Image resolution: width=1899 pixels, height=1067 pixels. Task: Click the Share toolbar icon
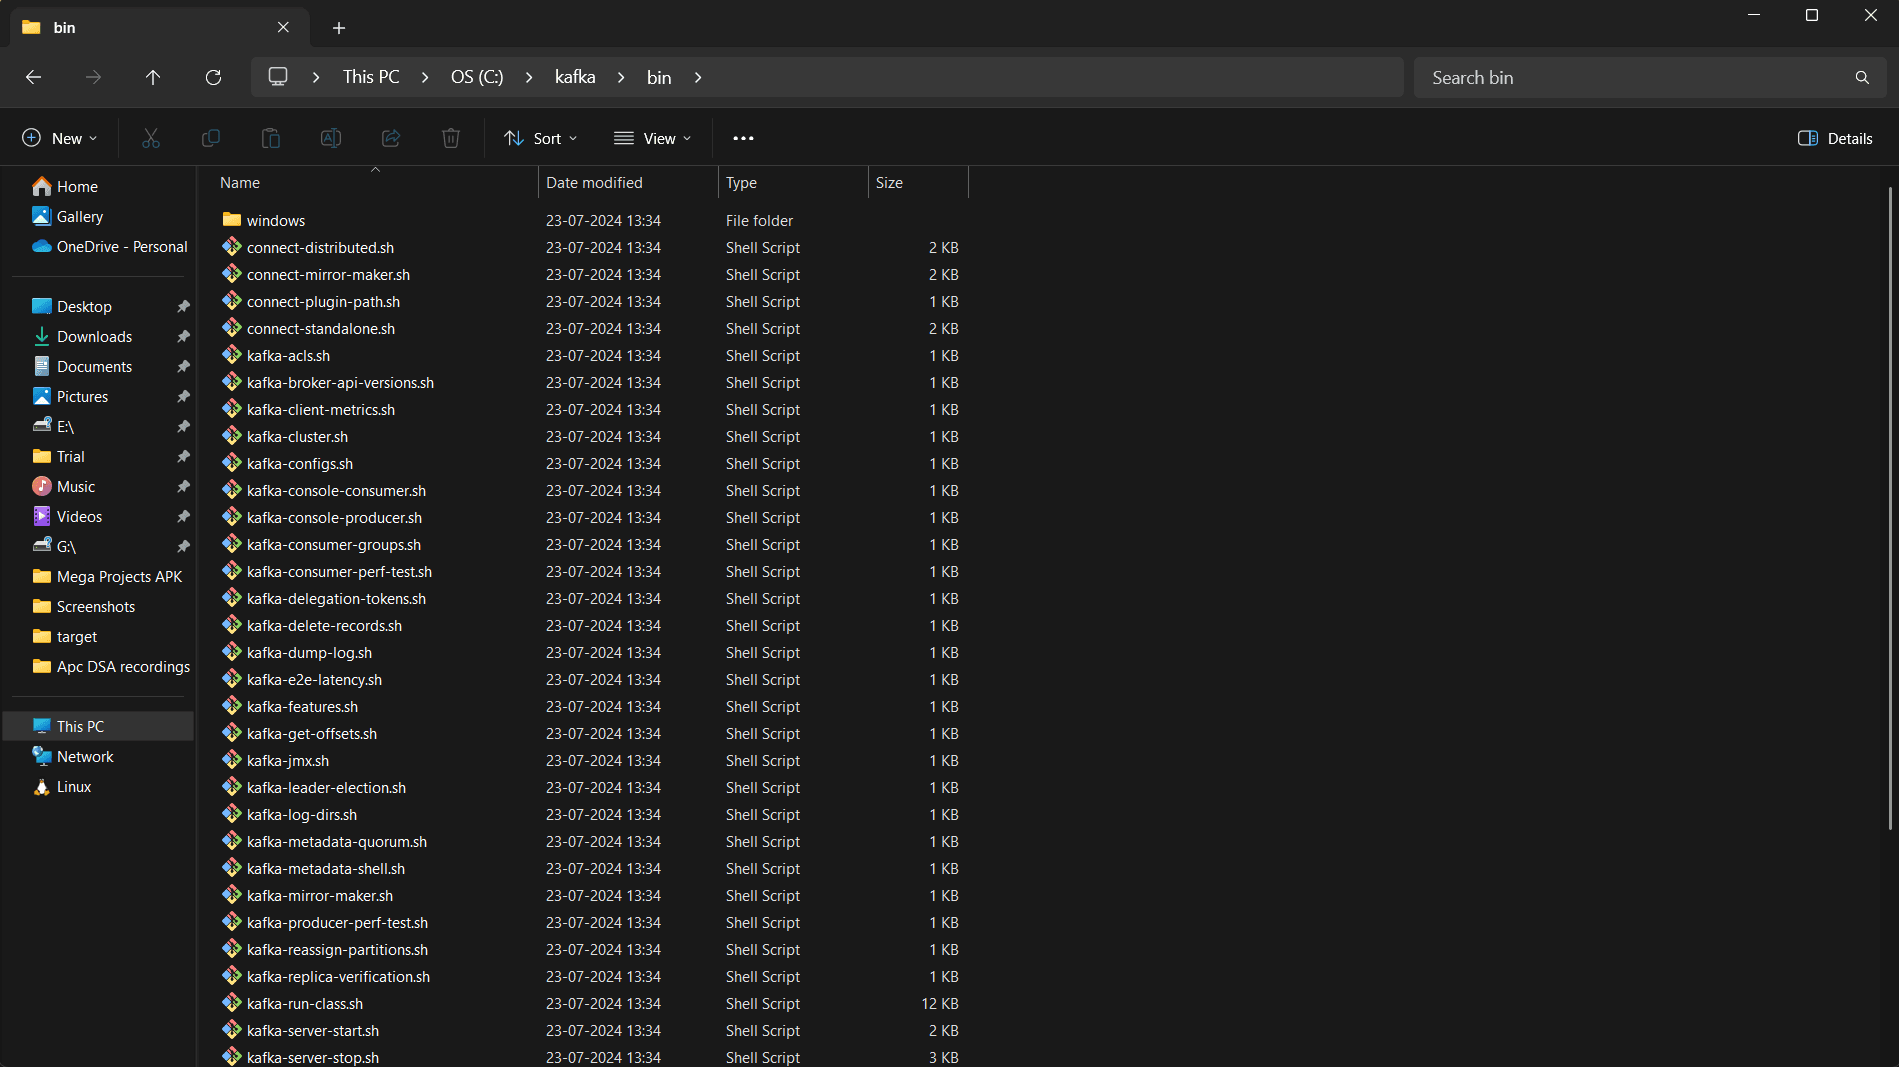[x=391, y=138]
